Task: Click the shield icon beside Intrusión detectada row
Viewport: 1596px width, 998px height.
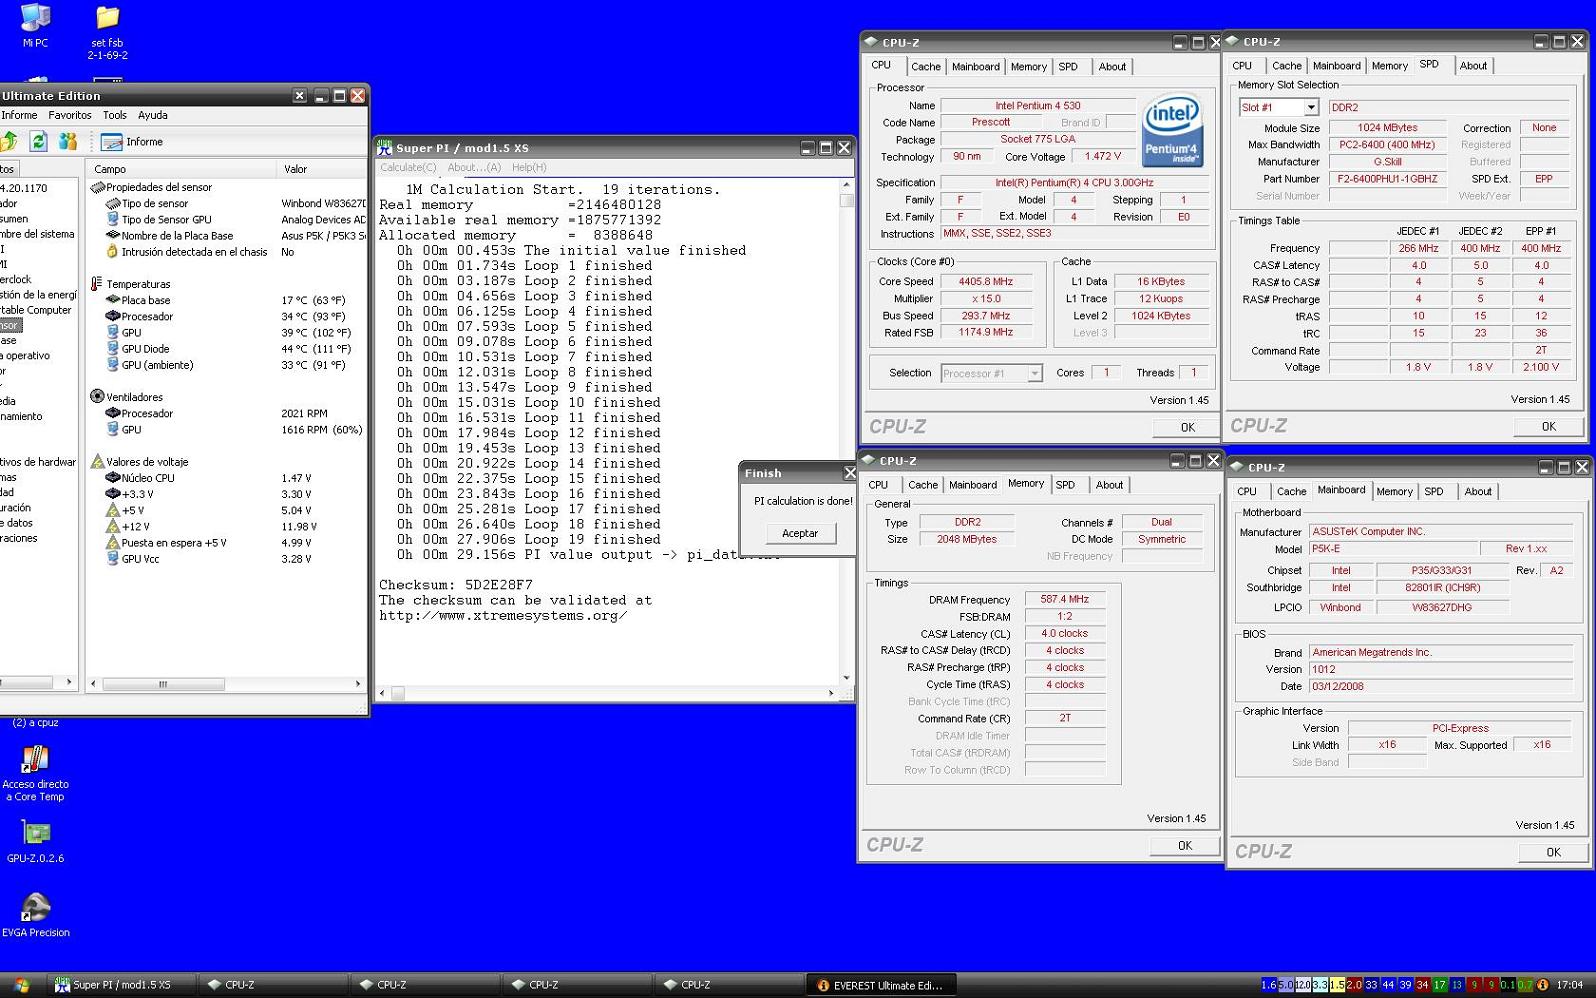Action: 112,252
